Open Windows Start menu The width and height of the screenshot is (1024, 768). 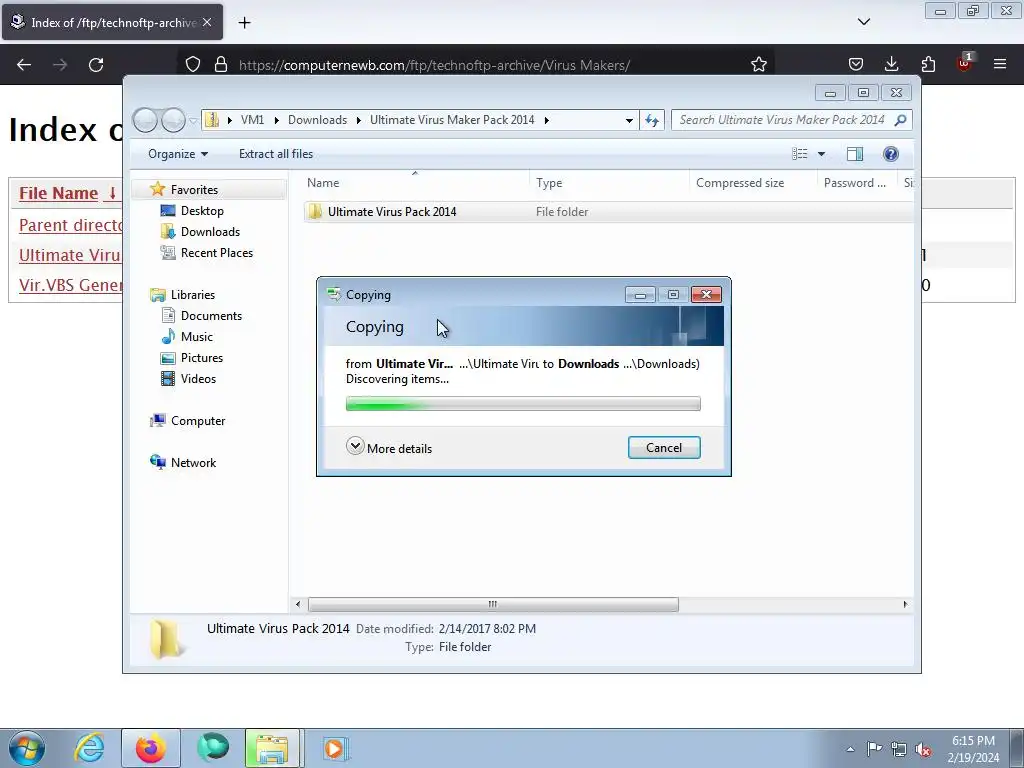coord(27,748)
